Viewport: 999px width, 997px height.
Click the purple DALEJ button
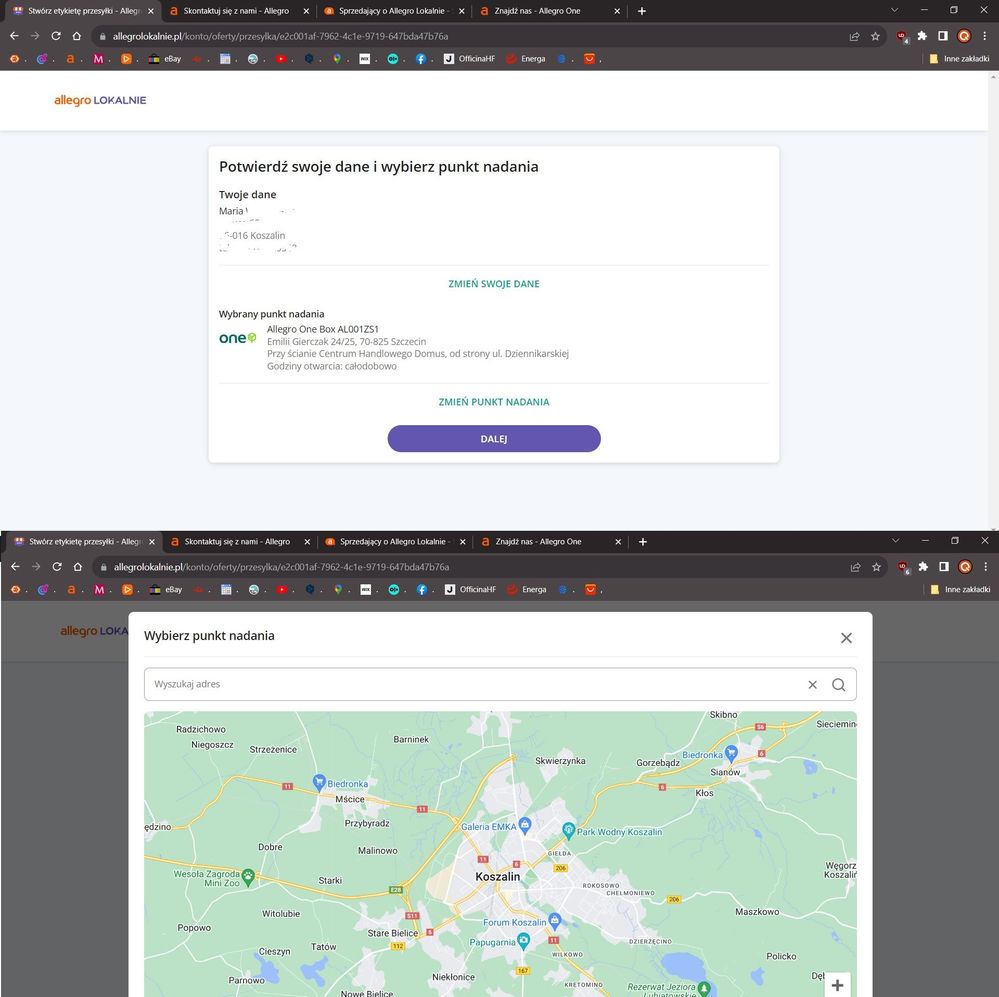(x=494, y=439)
